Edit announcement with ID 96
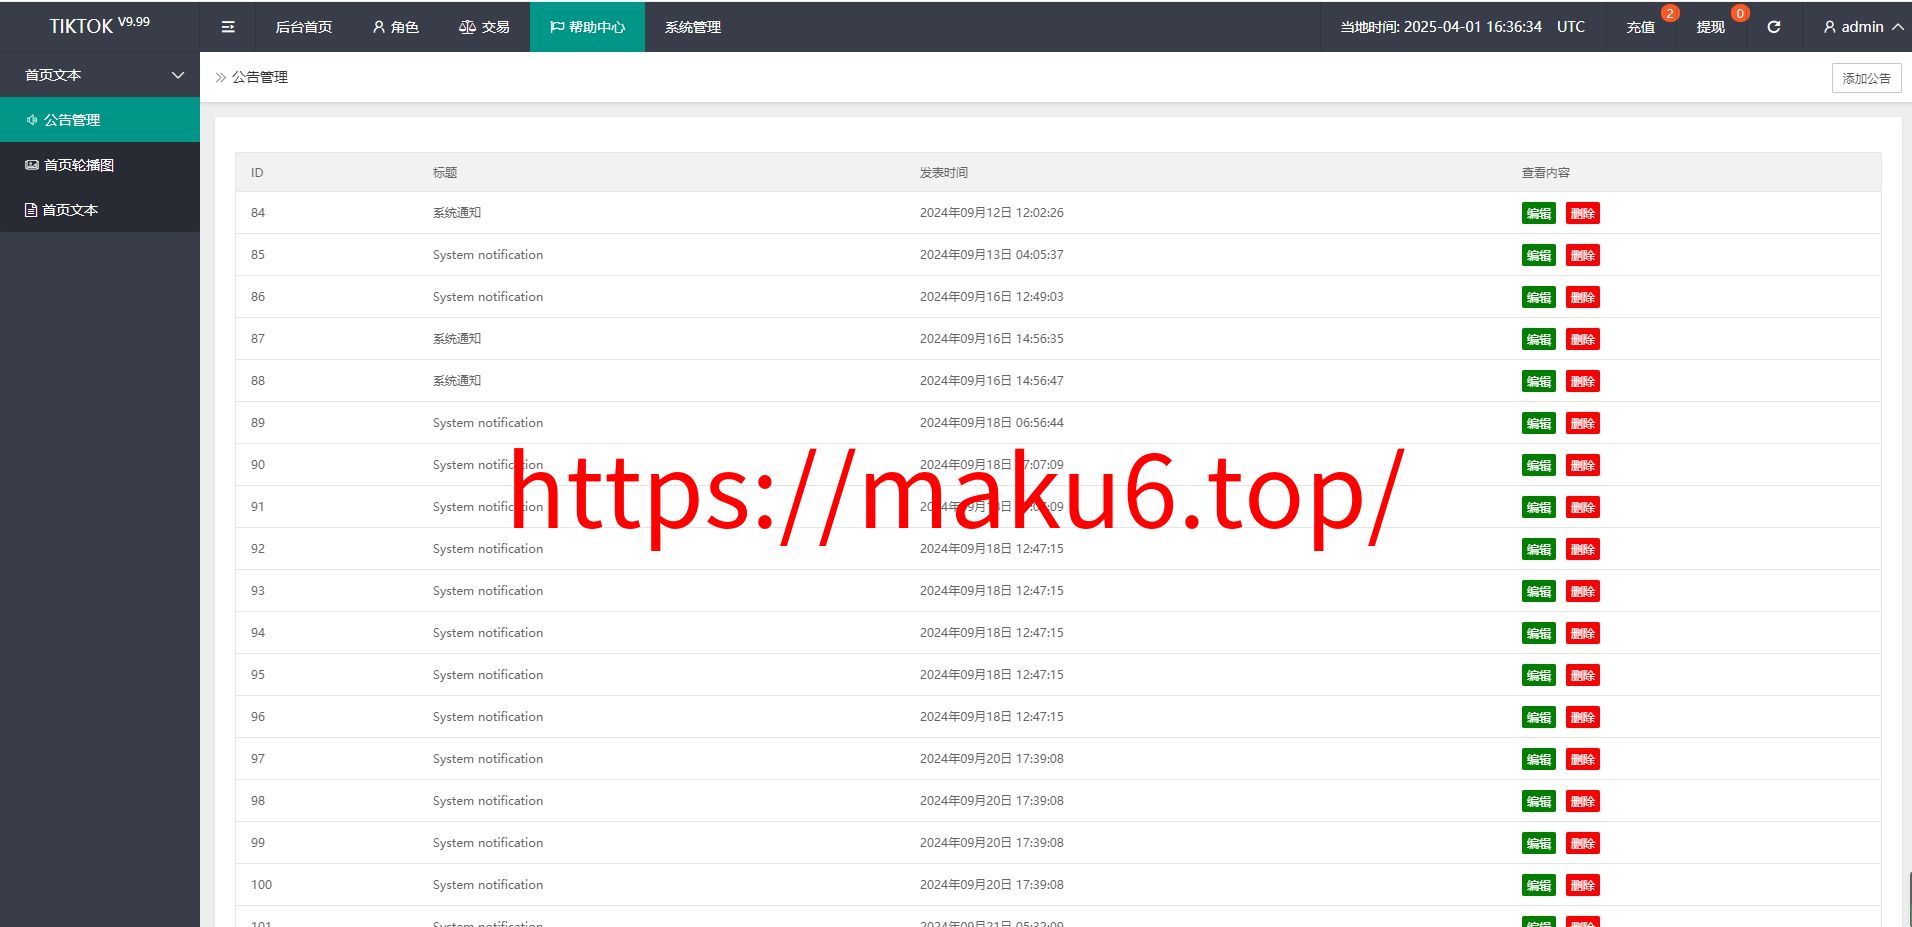The height and width of the screenshot is (927, 1912). 1538,717
